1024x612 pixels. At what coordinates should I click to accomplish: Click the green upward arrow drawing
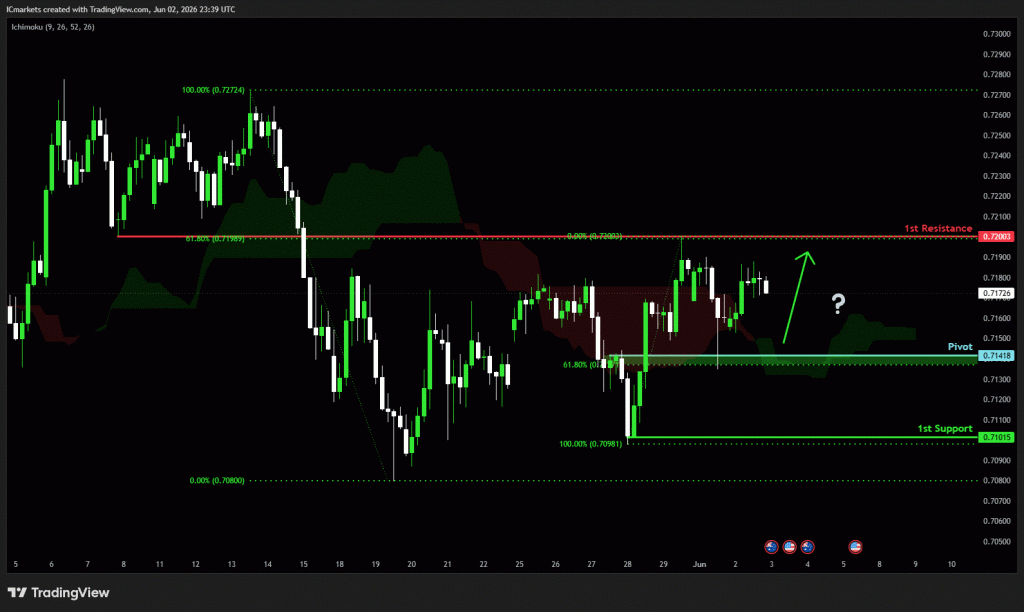799,297
